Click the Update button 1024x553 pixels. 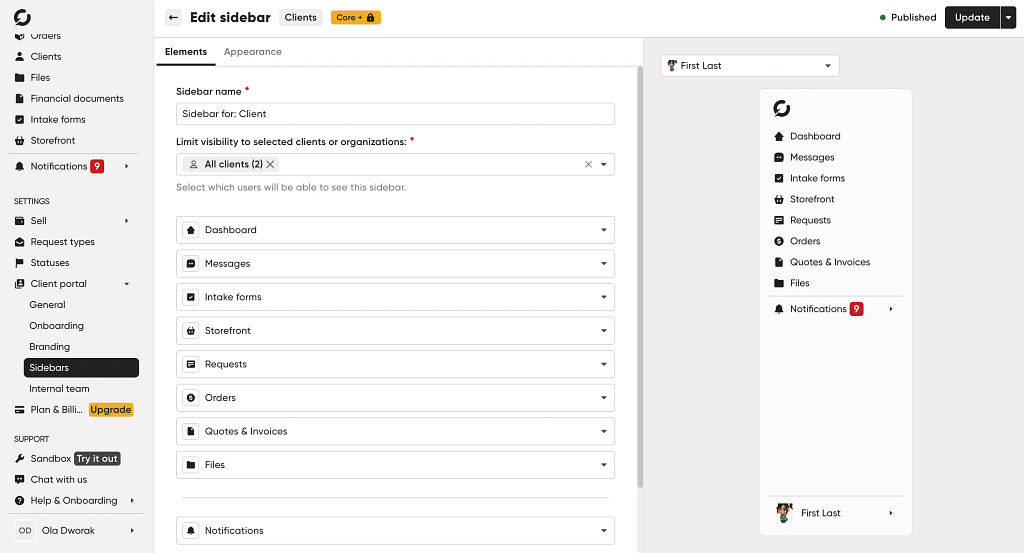pos(972,18)
